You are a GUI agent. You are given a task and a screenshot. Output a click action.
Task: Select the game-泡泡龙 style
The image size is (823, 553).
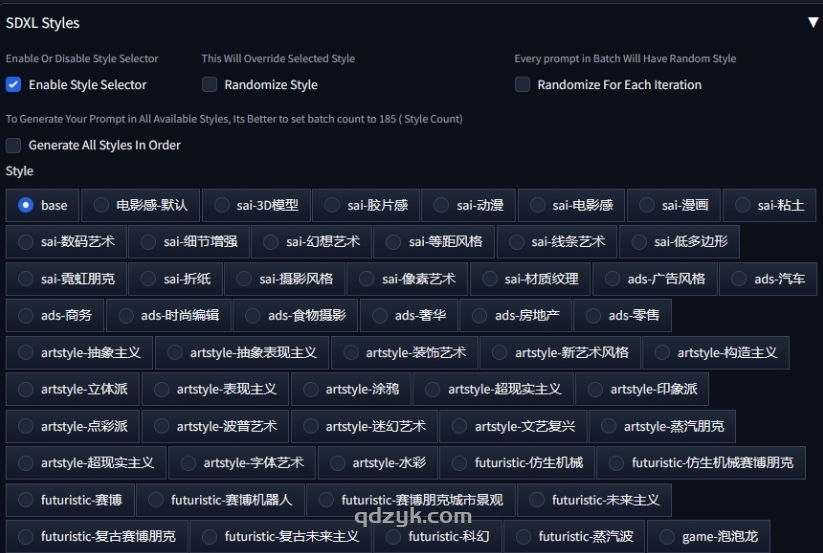(x=668, y=537)
